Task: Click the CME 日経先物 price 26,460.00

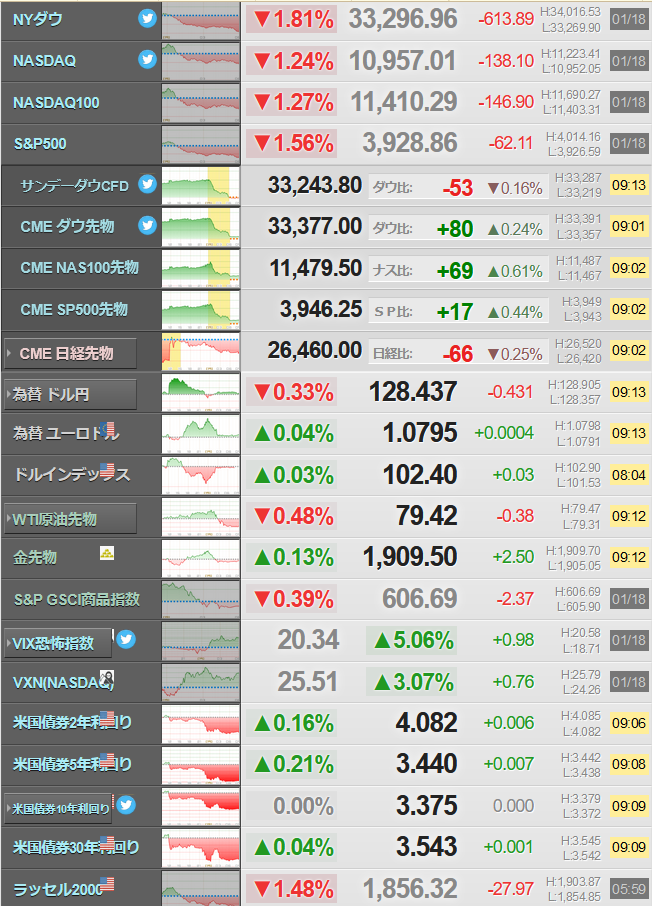Action: [315, 350]
